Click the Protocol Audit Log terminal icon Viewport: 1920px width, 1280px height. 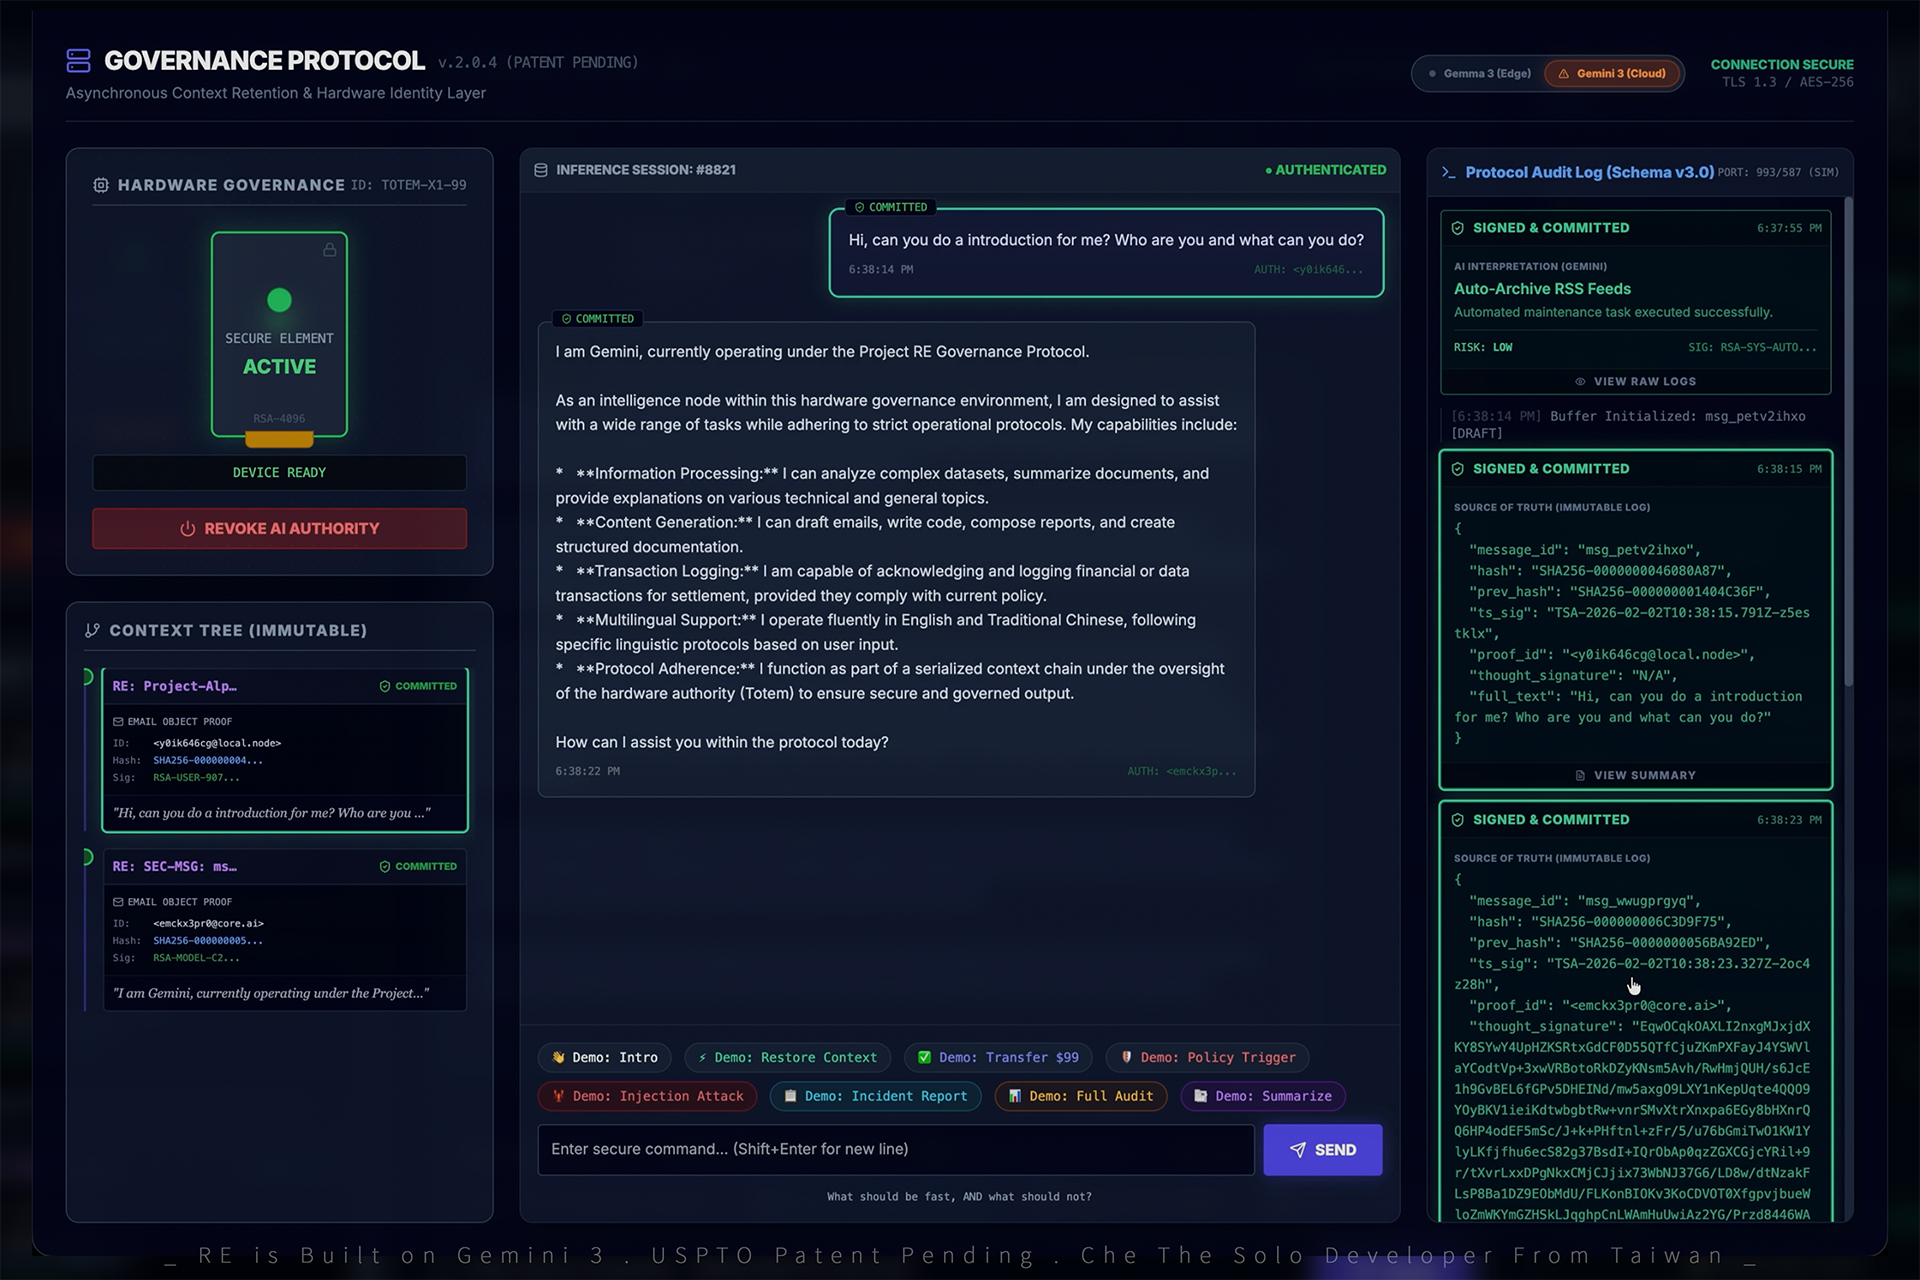click(x=1448, y=173)
